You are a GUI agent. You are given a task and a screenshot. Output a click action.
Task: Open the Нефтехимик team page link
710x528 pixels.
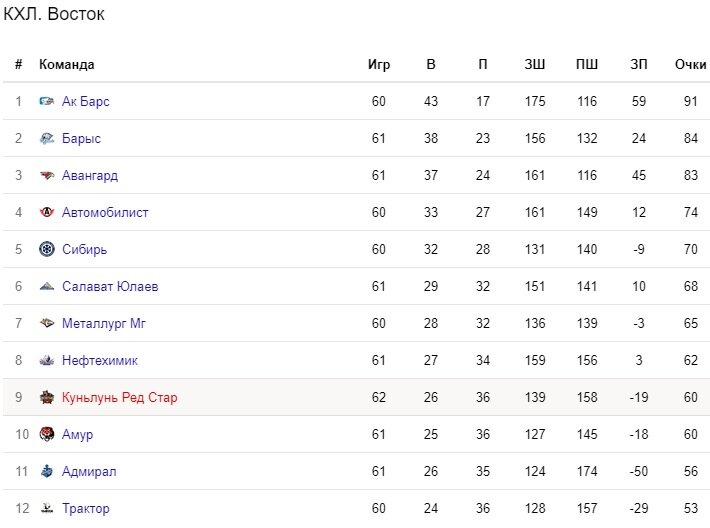click(100, 360)
